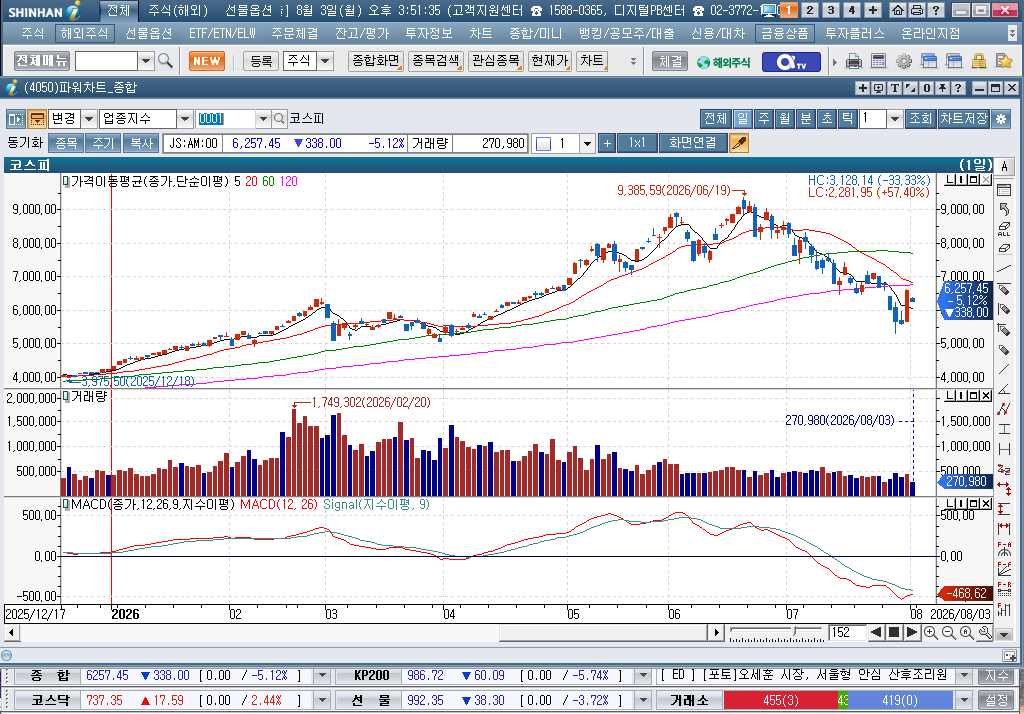
Task: Select the trend line tool in the sidebar
Action: coord(1004,268)
